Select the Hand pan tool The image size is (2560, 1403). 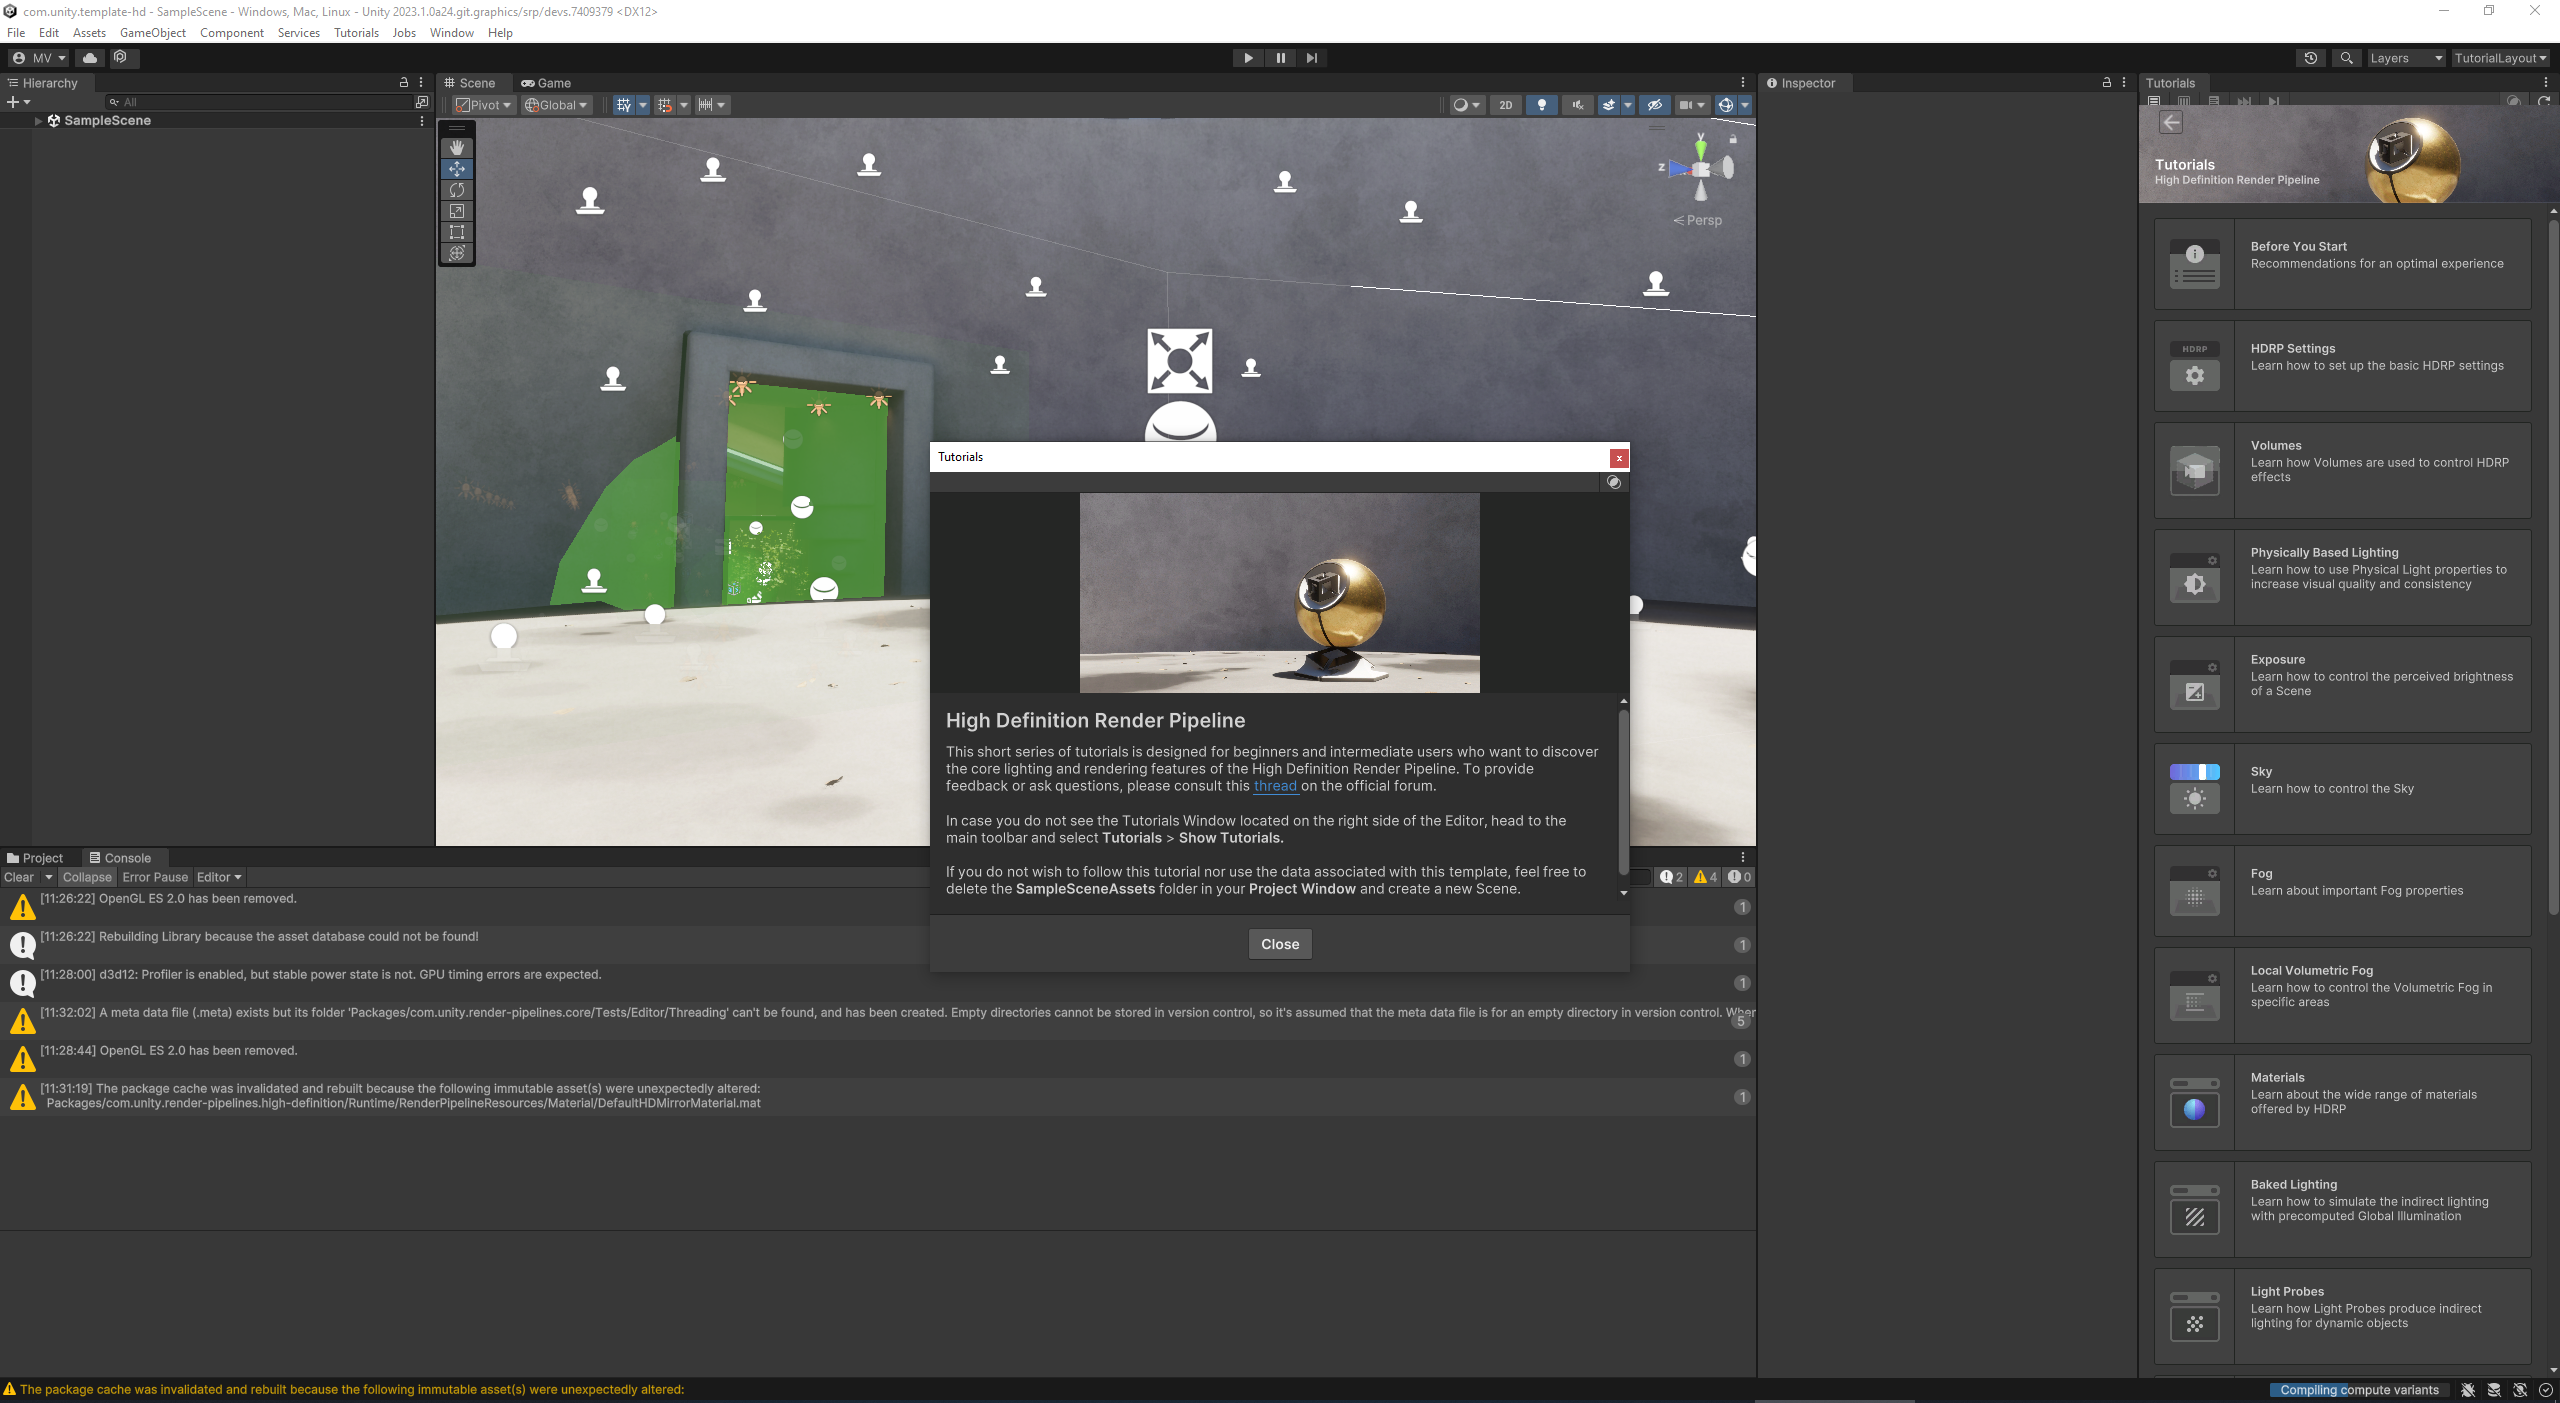(x=457, y=147)
